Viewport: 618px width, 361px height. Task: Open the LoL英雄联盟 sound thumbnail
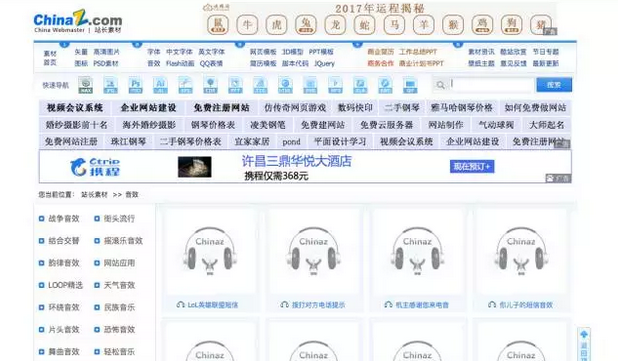coord(210,252)
